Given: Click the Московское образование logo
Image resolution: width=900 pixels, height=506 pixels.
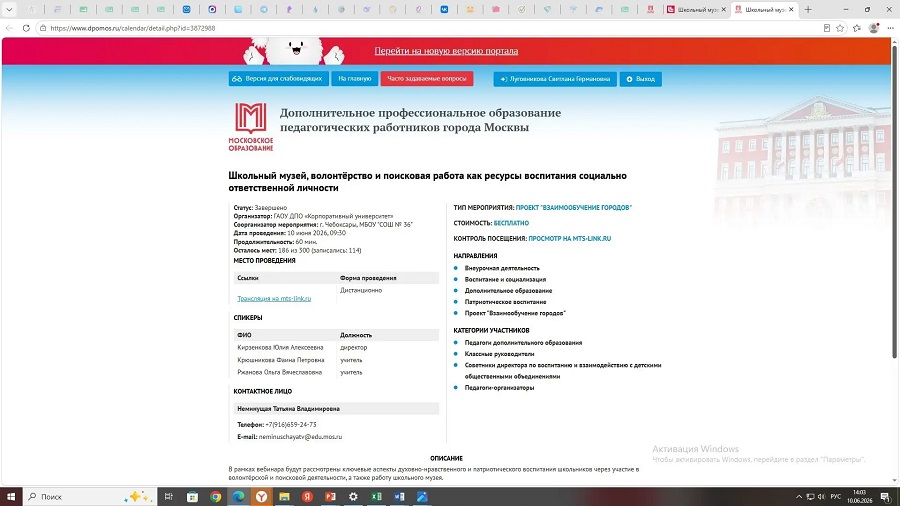Looking at the screenshot, I should (251, 127).
